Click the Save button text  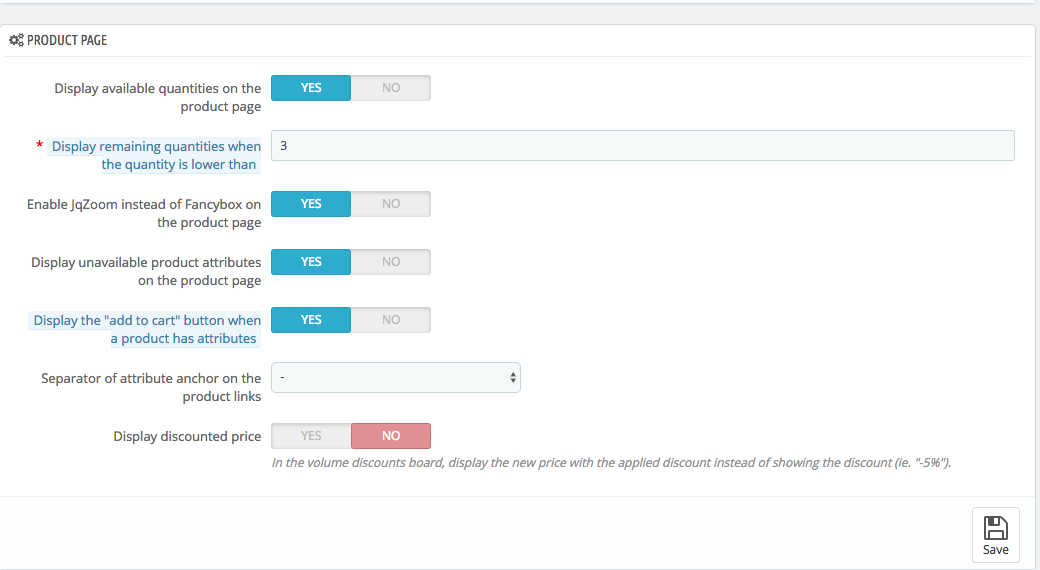[996, 550]
